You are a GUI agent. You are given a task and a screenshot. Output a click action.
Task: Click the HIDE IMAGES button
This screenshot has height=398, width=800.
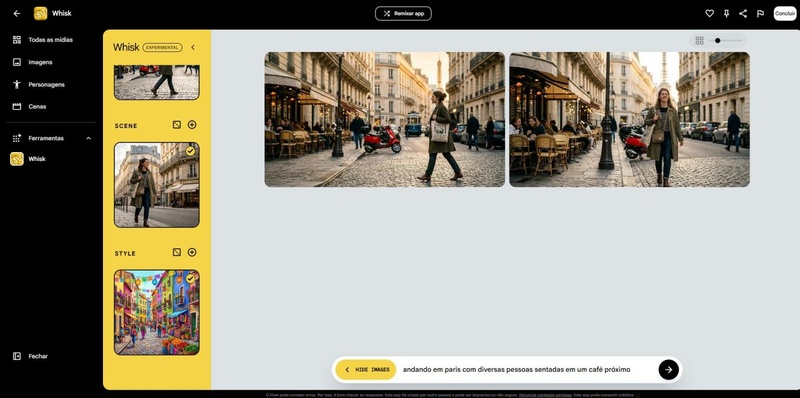coord(366,370)
